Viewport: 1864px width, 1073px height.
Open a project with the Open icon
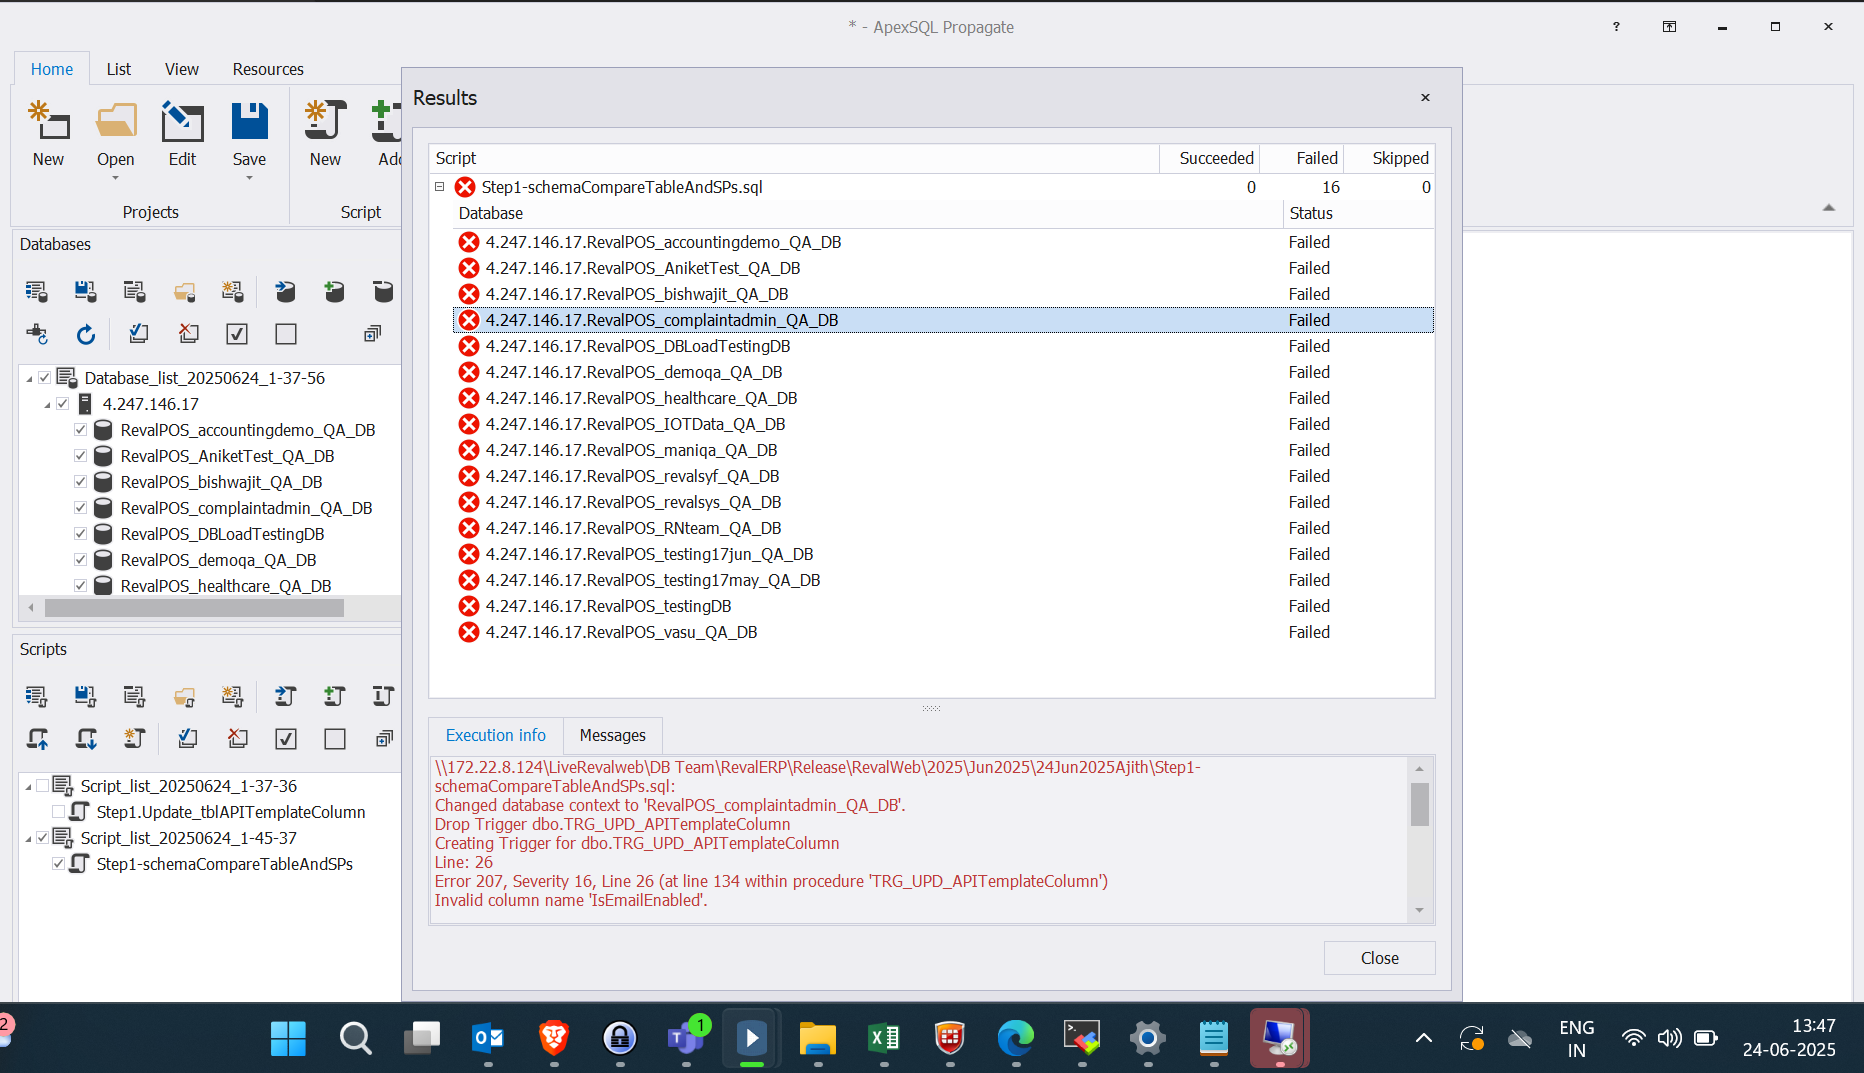click(115, 133)
